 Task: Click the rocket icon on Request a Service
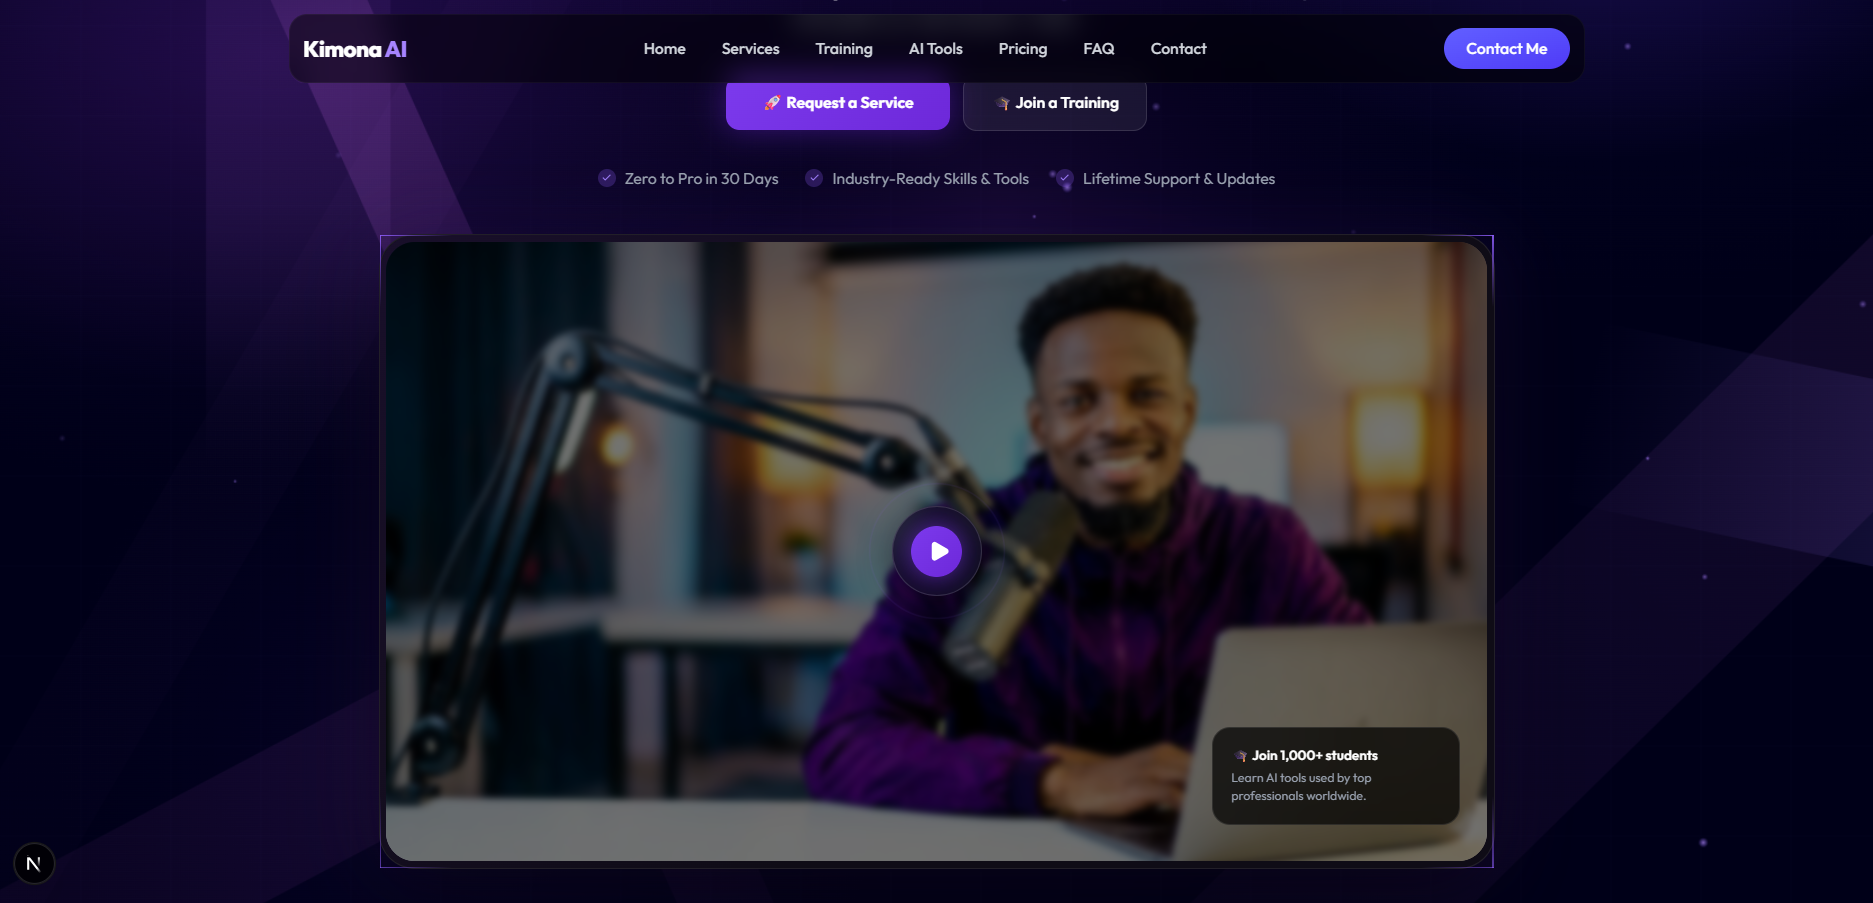click(x=772, y=103)
